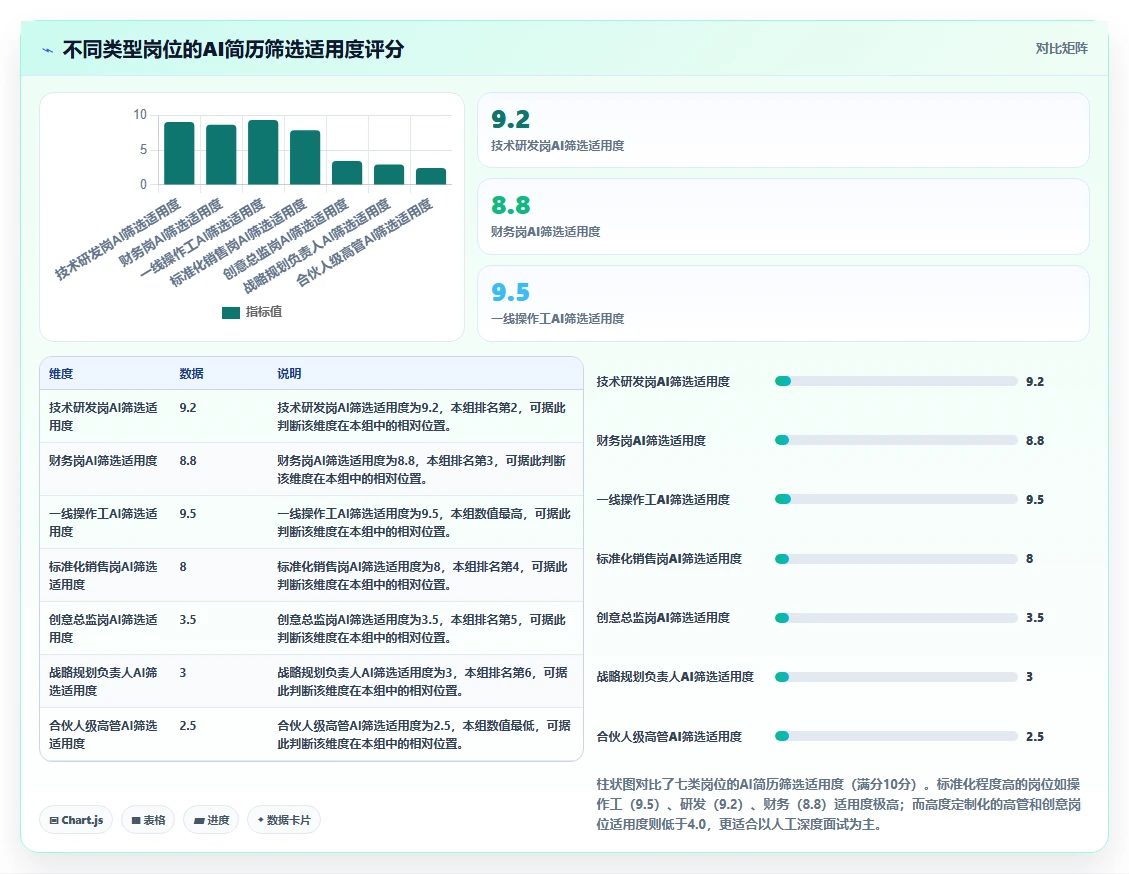Click the 数据 column header
This screenshot has width=1129, height=874.
pyautogui.click(x=192, y=374)
